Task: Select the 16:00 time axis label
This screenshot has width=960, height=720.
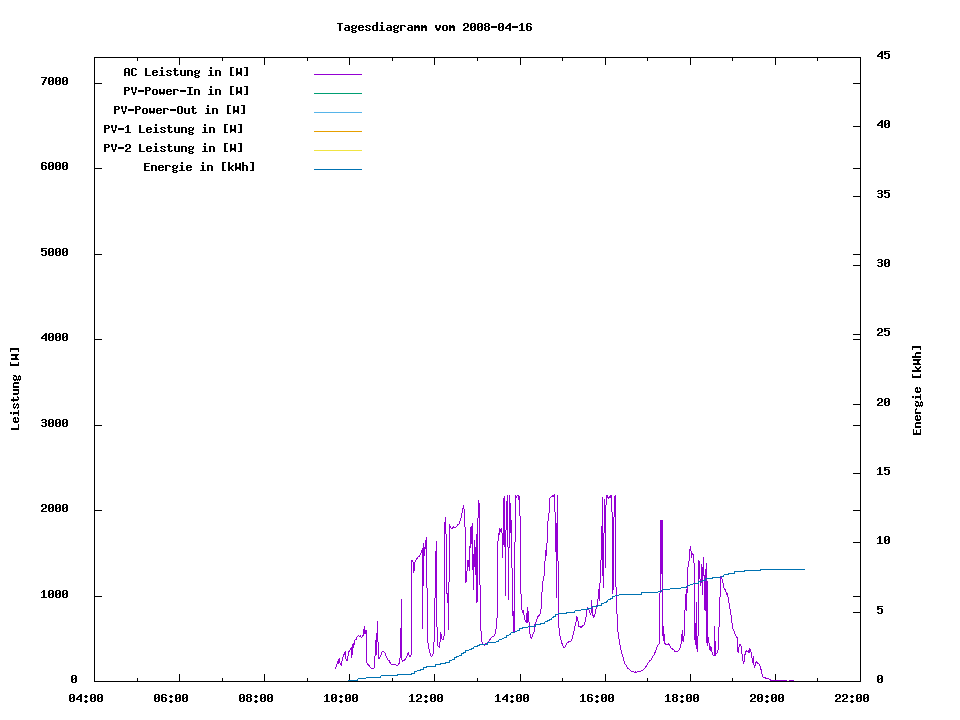Action: [x=597, y=698]
